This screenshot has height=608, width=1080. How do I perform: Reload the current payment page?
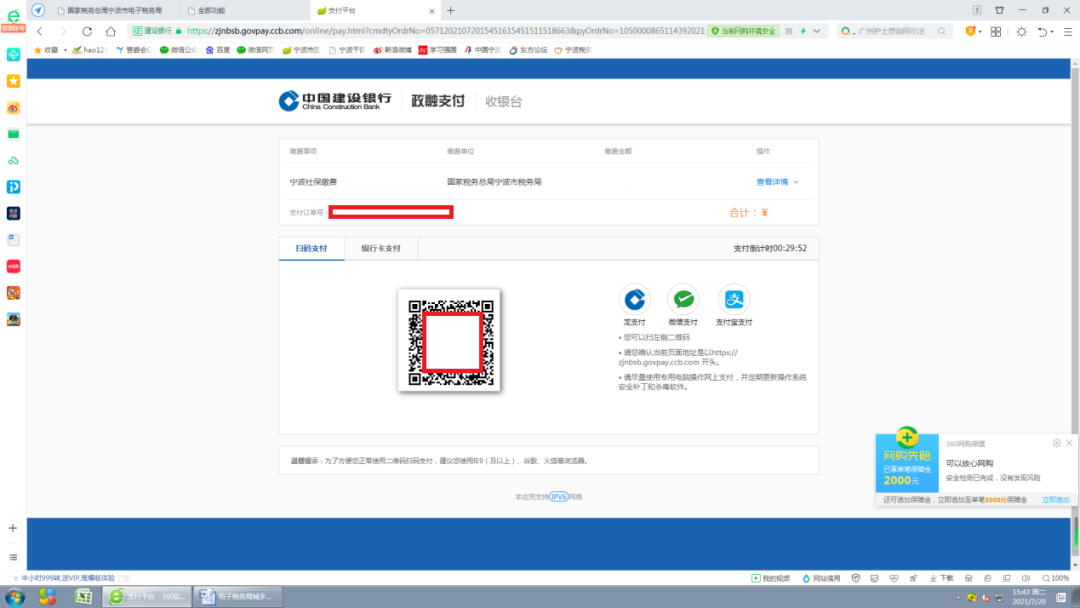tap(87, 31)
